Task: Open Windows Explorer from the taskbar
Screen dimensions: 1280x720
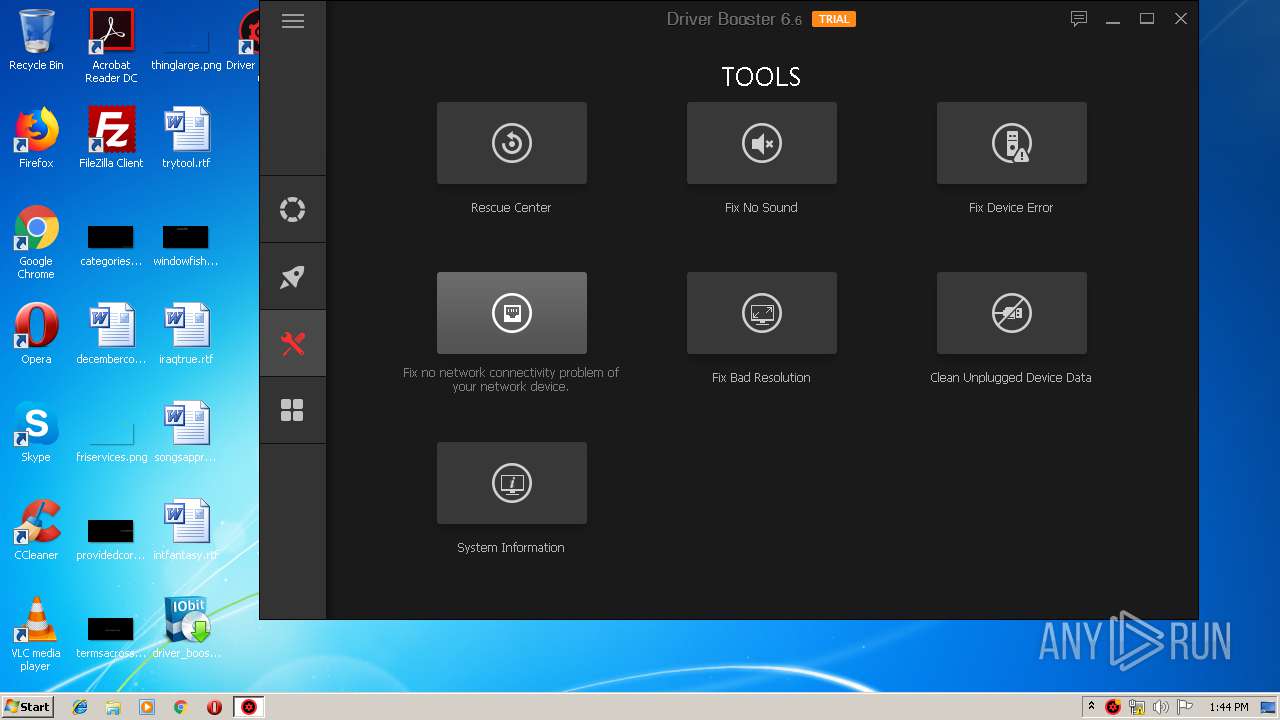Action: pos(113,707)
